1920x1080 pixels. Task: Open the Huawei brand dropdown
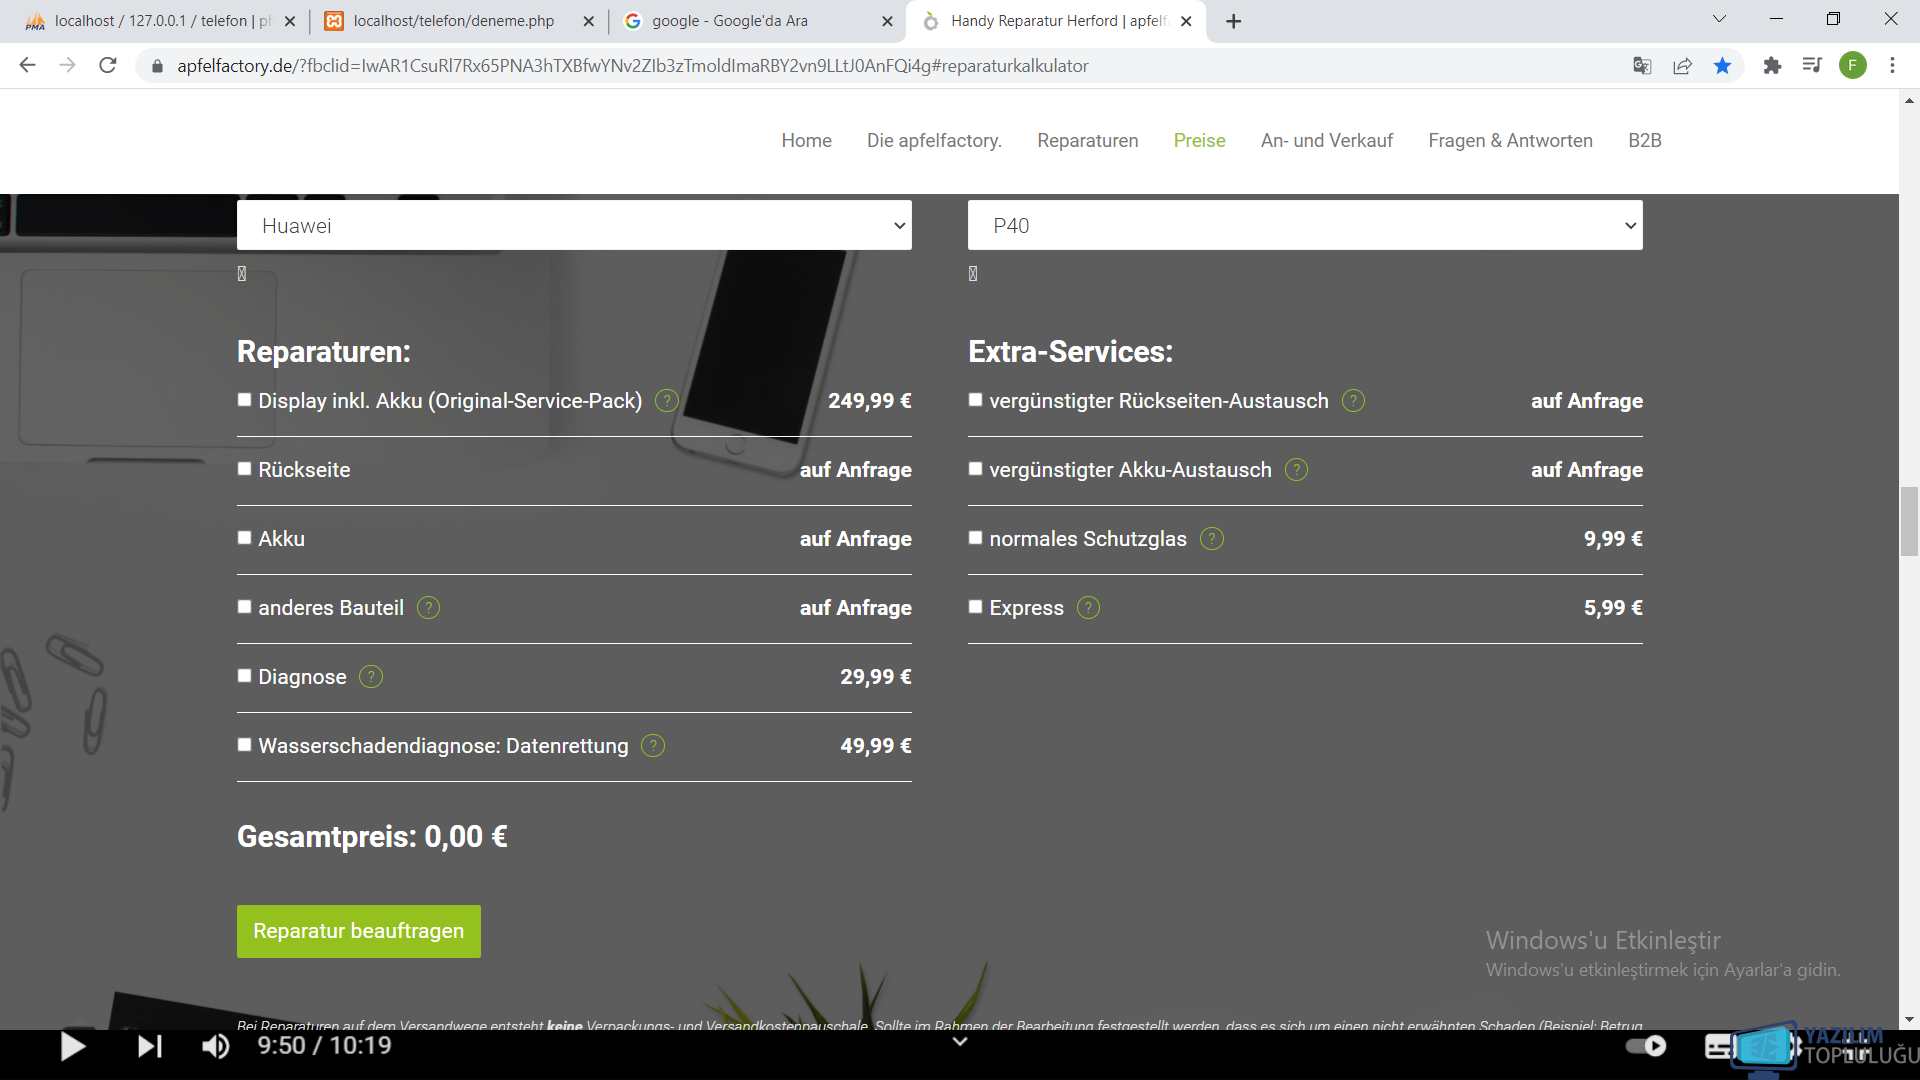coord(574,225)
